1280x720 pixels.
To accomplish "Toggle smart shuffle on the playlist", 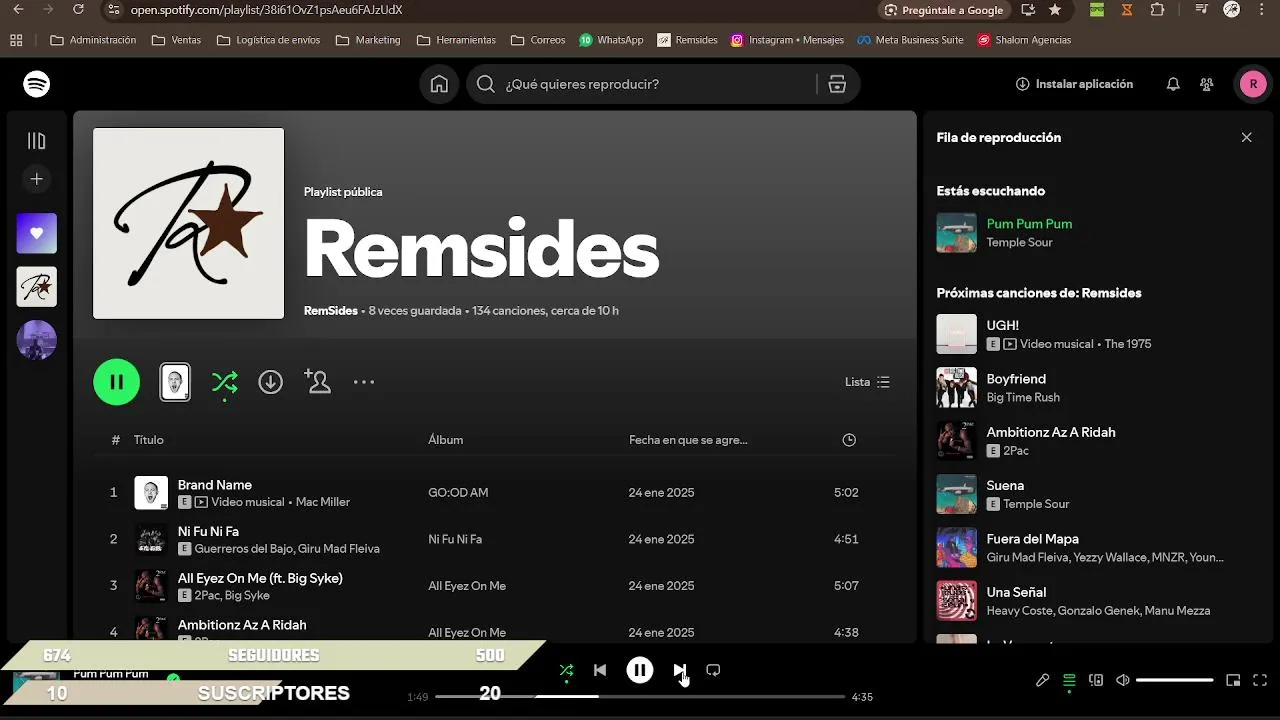I will point(225,382).
